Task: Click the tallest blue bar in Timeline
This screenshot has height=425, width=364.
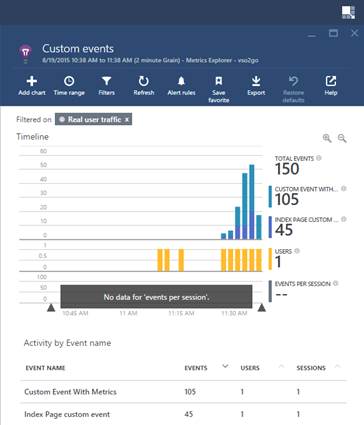Action: pyautogui.click(x=252, y=202)
